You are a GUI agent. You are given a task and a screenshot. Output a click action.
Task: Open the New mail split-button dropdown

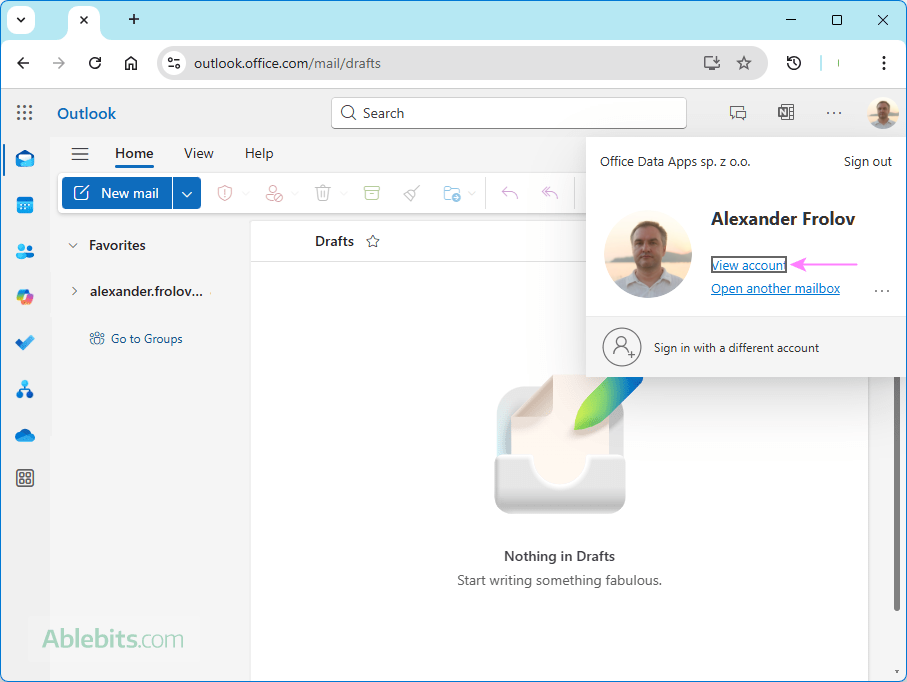pos(187,193)
